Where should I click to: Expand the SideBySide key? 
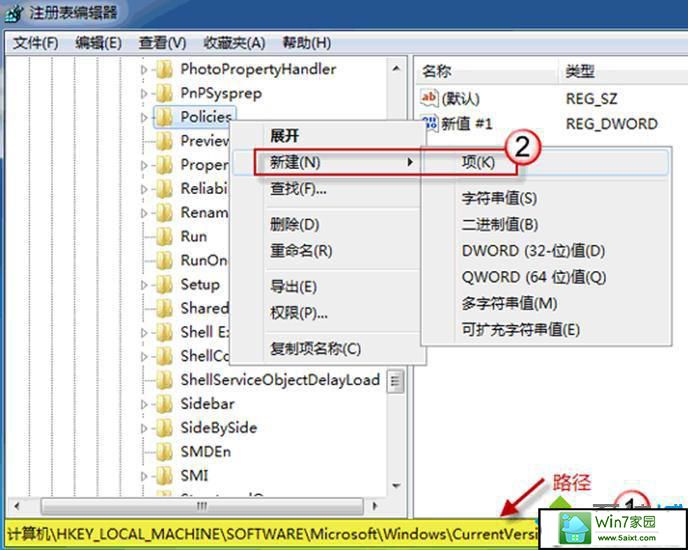click(144, 428)
